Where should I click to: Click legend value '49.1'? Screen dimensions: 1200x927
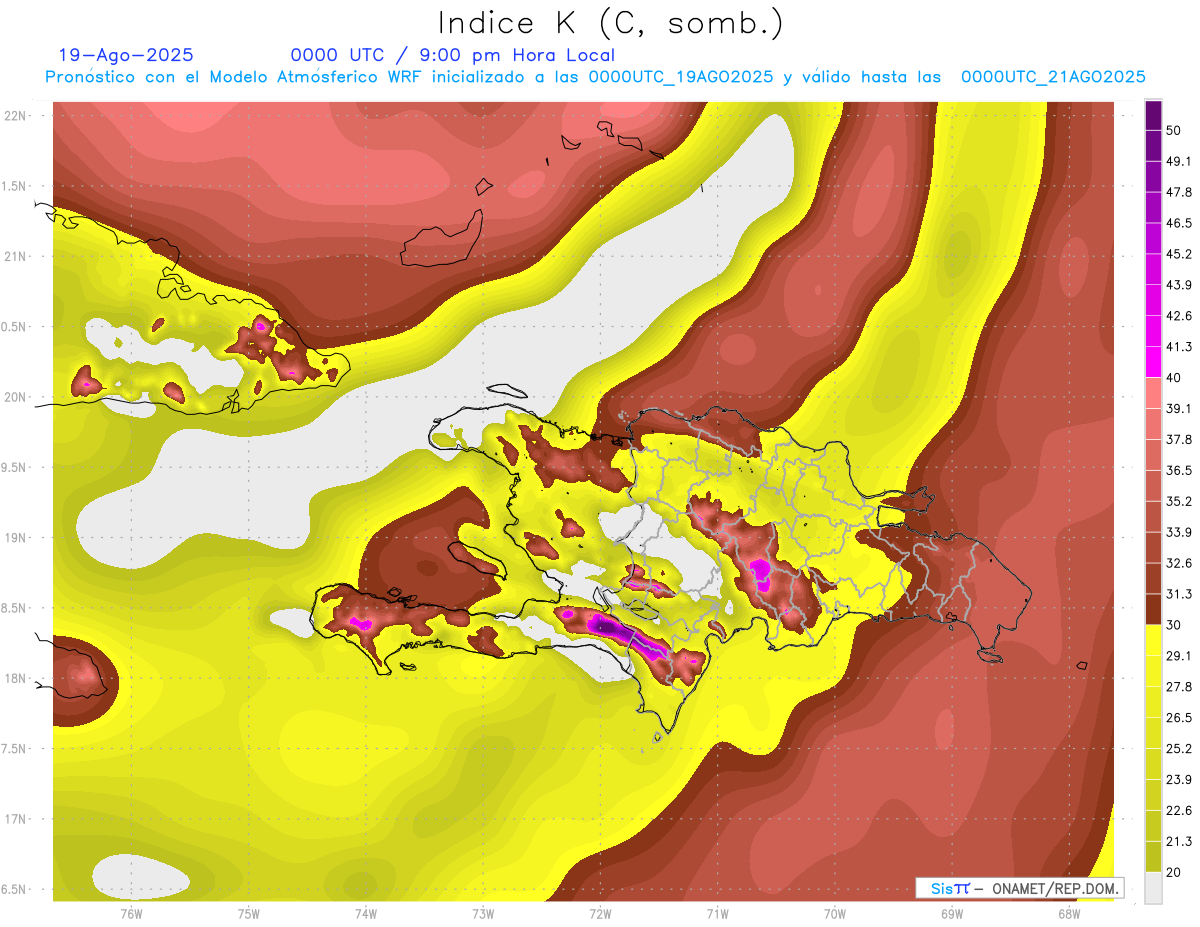tap(1179, 161)
